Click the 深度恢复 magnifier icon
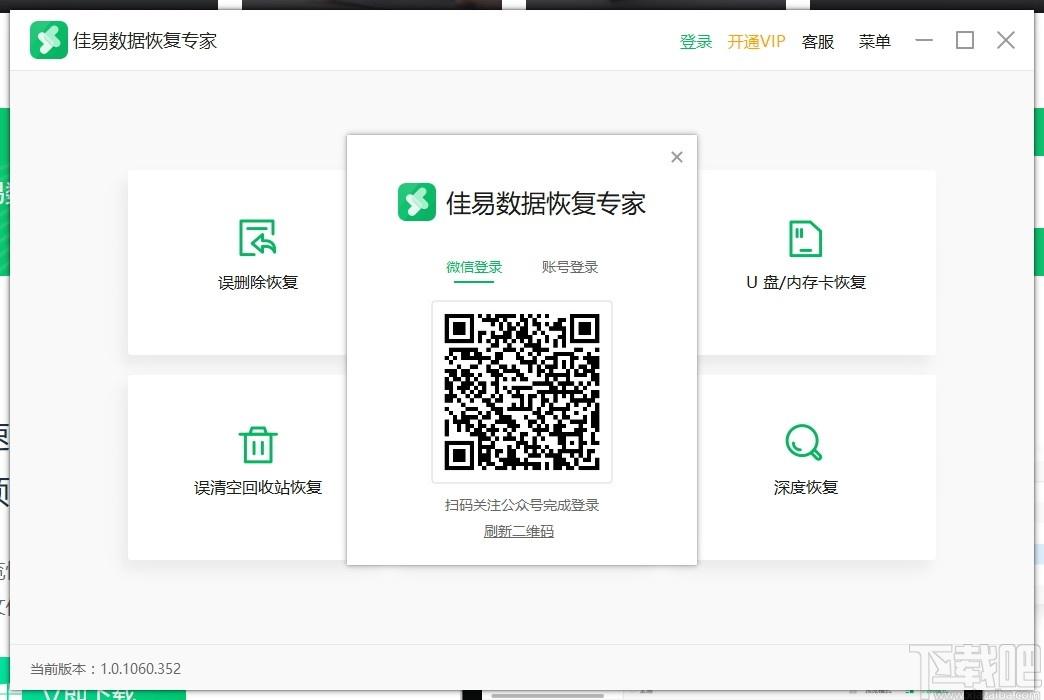The image size is (1044, 700). click(804, 442)
